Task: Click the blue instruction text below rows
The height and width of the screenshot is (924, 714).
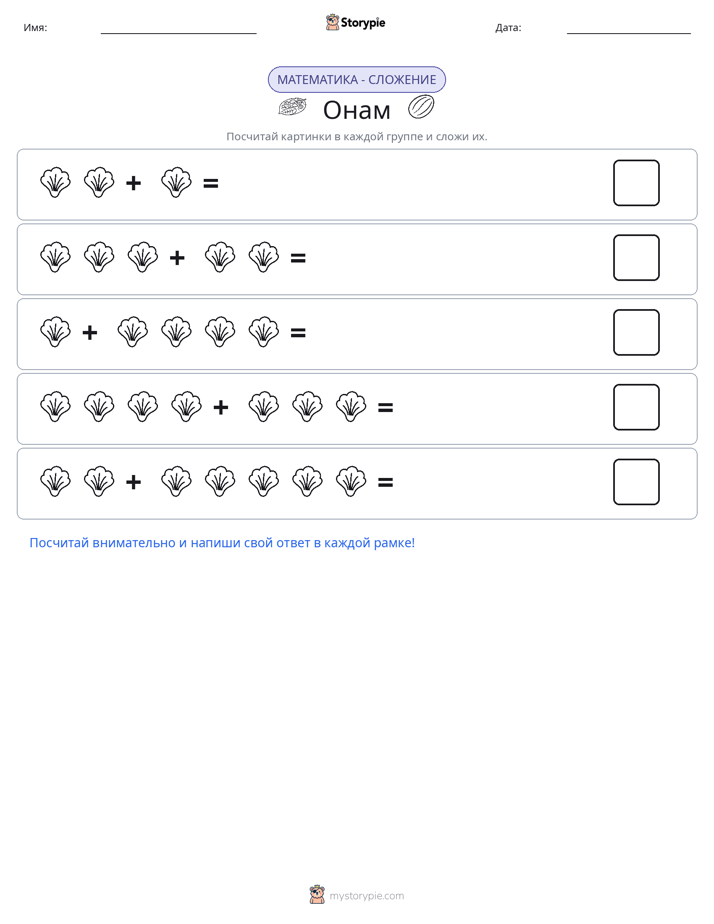Action: 222,543
